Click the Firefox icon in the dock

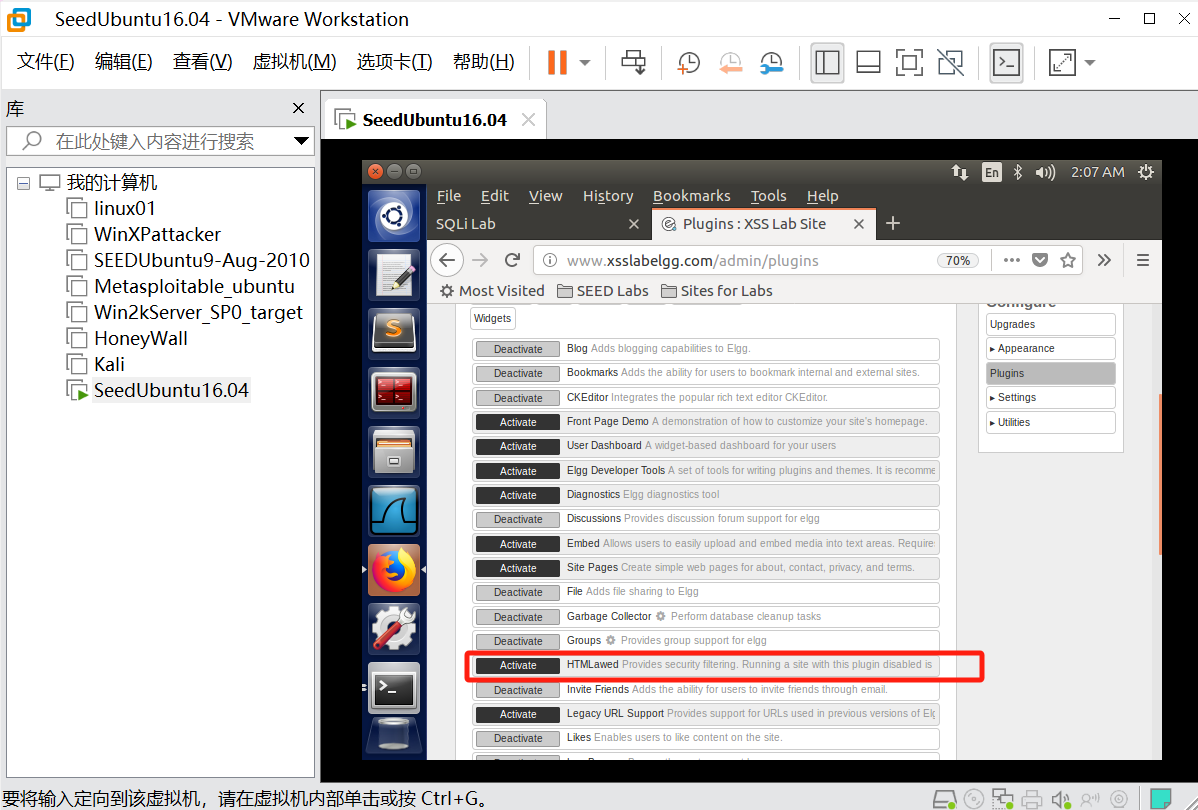394,569
